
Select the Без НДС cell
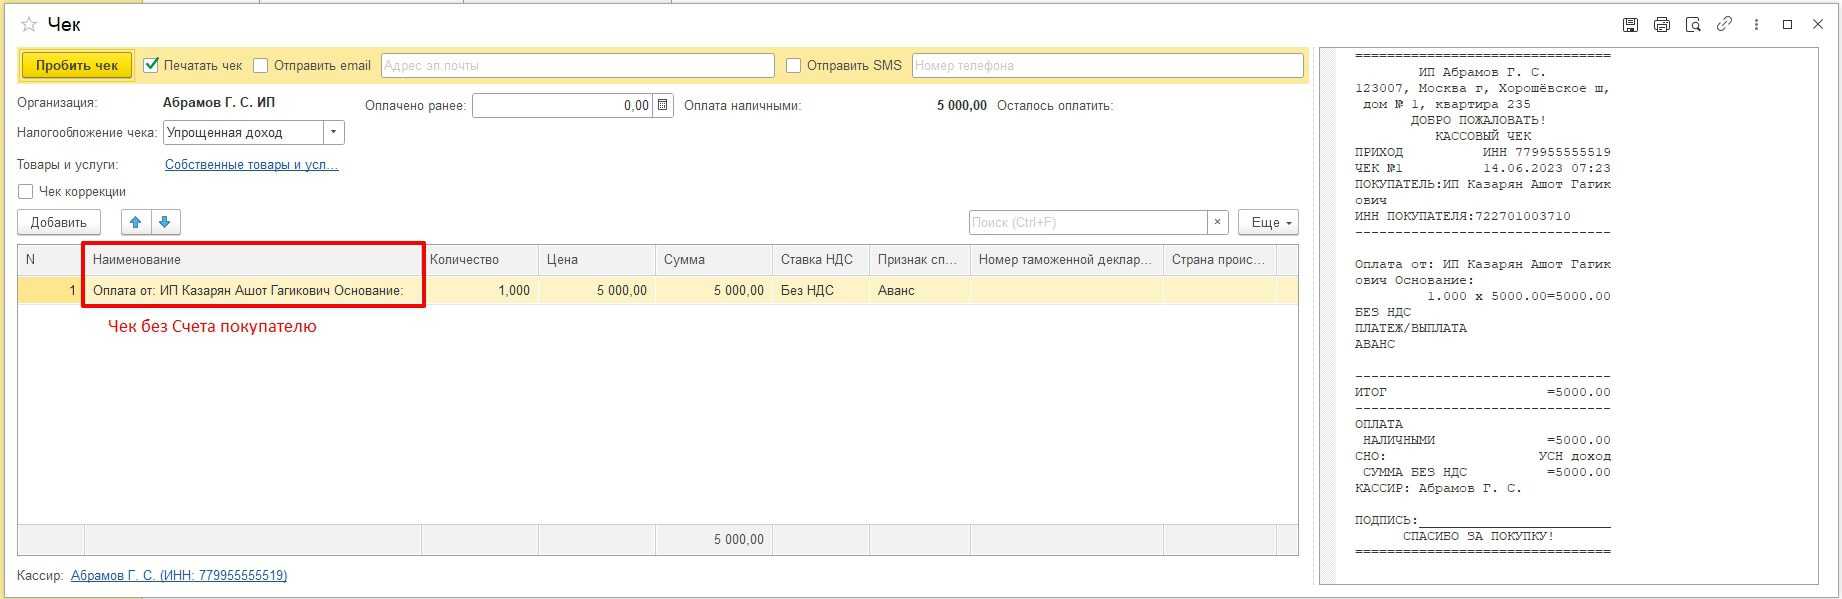[821, 290]
